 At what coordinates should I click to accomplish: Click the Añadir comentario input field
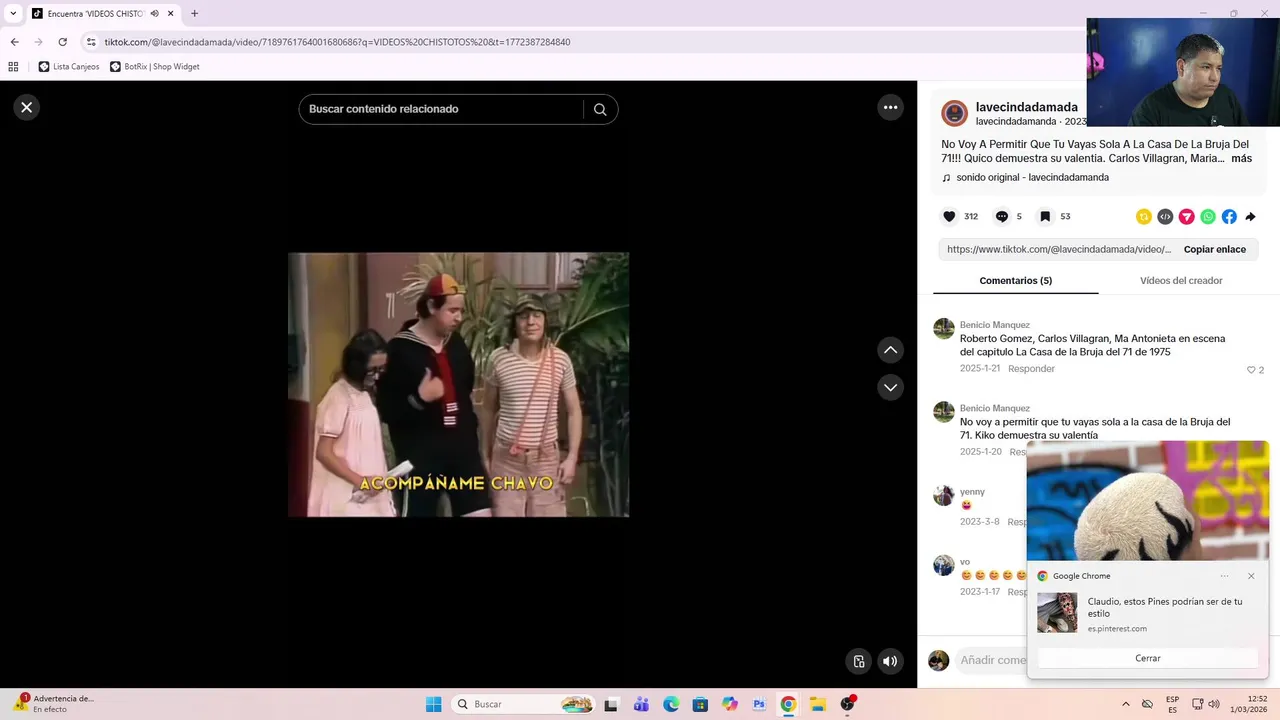point(990,660)
